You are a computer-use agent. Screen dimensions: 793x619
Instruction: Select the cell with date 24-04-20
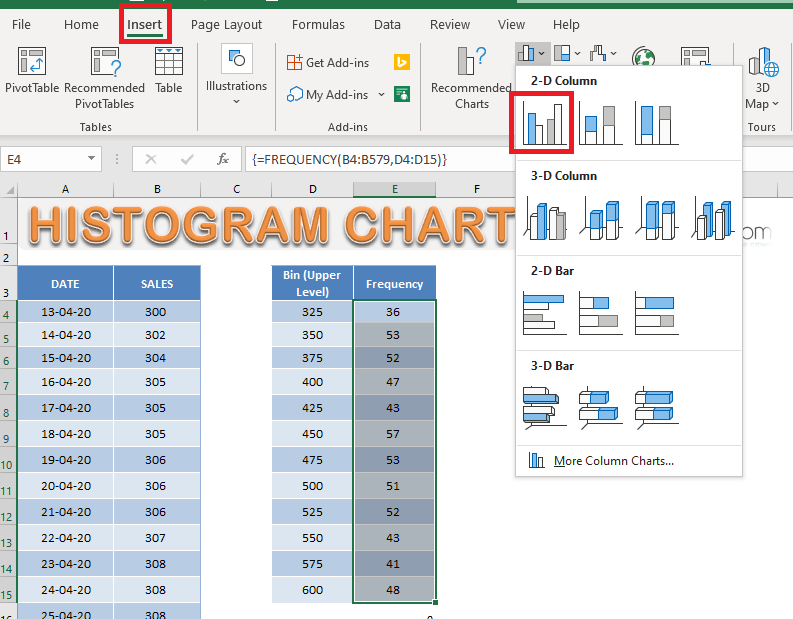point(66,590)
